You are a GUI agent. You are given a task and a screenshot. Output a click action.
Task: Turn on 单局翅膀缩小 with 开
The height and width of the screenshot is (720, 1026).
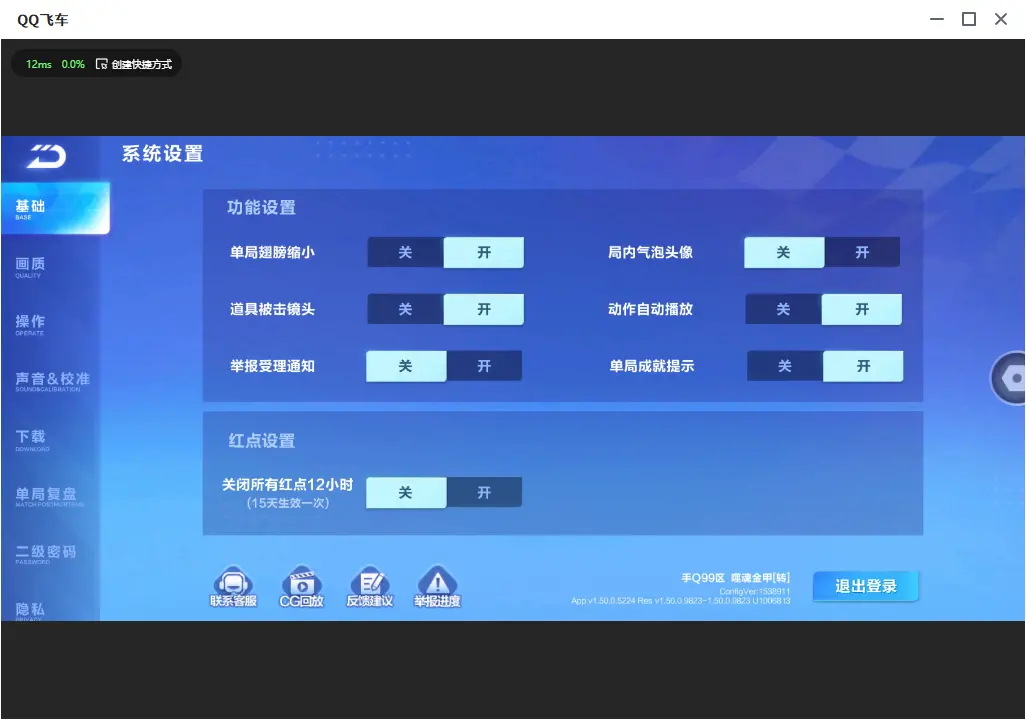(484, 253)
